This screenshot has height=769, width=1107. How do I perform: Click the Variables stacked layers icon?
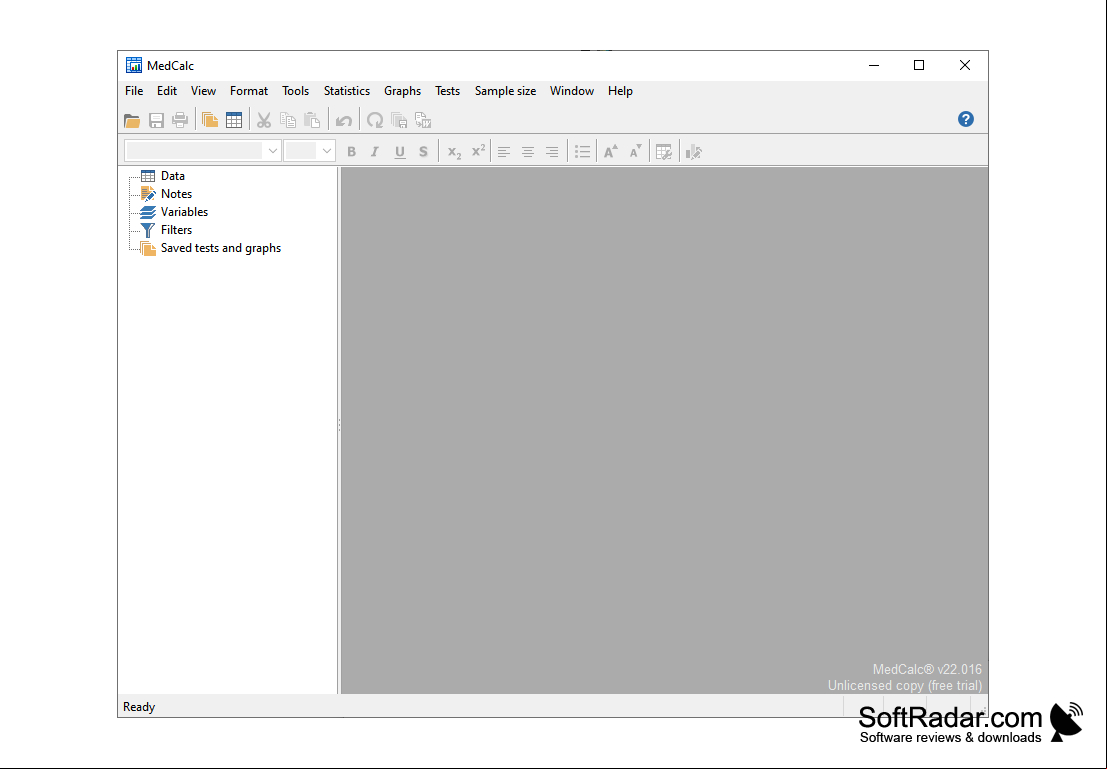tap(148, 212)
